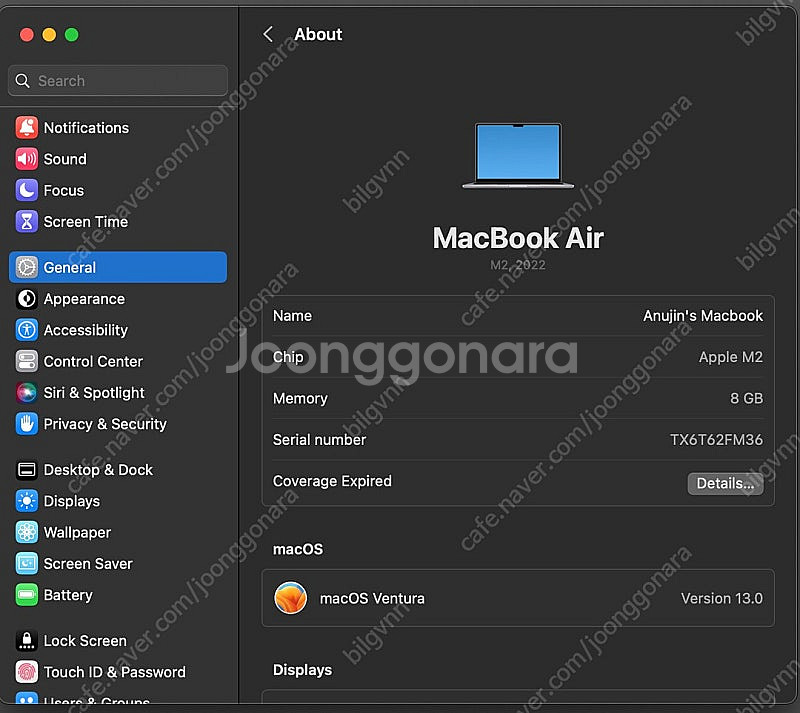Click the "Serial number" row label
The width and height of the screenshot is (800, 713).
pyautogui.click(x=319, y=439)
